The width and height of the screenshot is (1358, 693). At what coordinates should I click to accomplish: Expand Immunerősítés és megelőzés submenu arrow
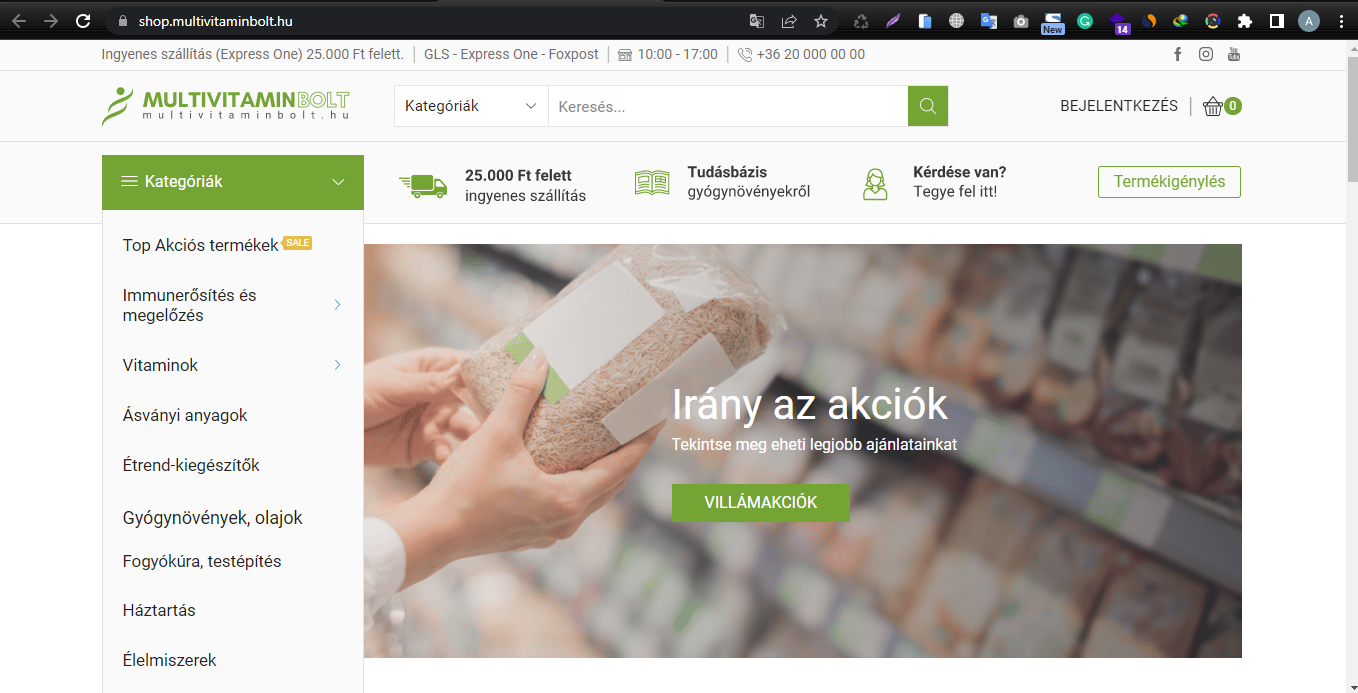point(338,305)
